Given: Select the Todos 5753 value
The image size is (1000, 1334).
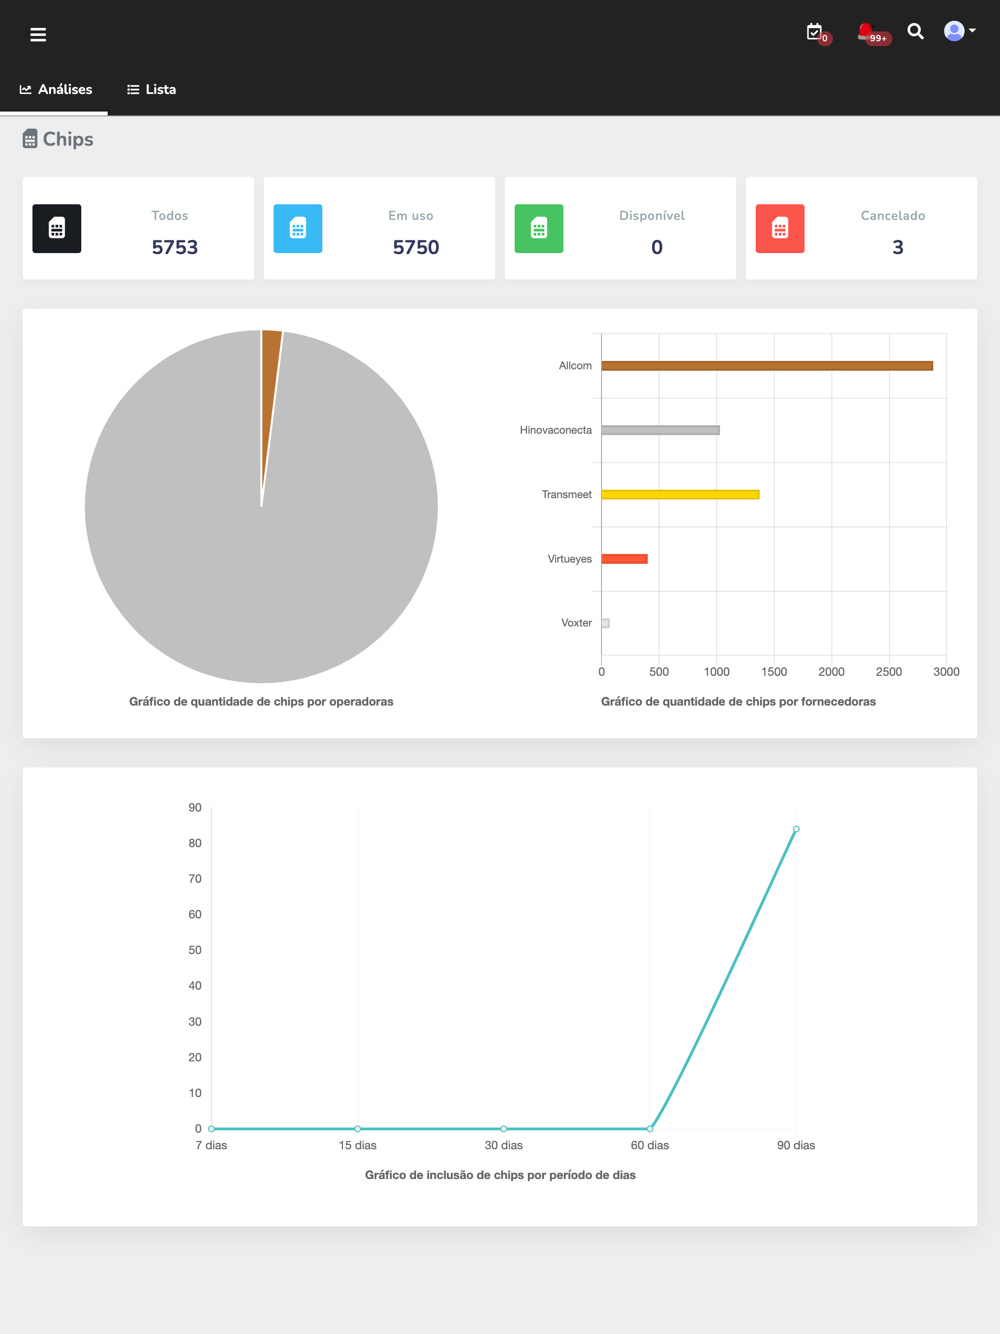Looking at the screenshot, I should tap(175, 247).
